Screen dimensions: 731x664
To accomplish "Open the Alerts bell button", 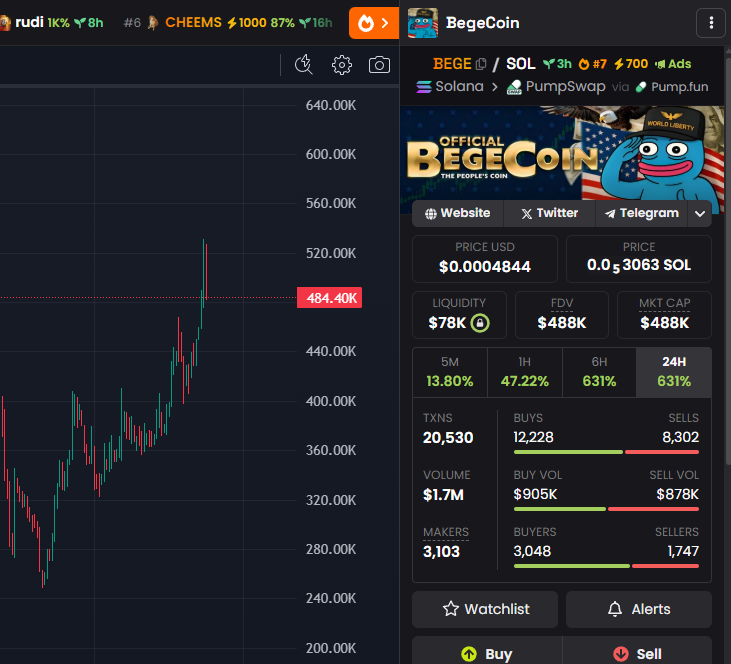I will [x=639, y=609].
